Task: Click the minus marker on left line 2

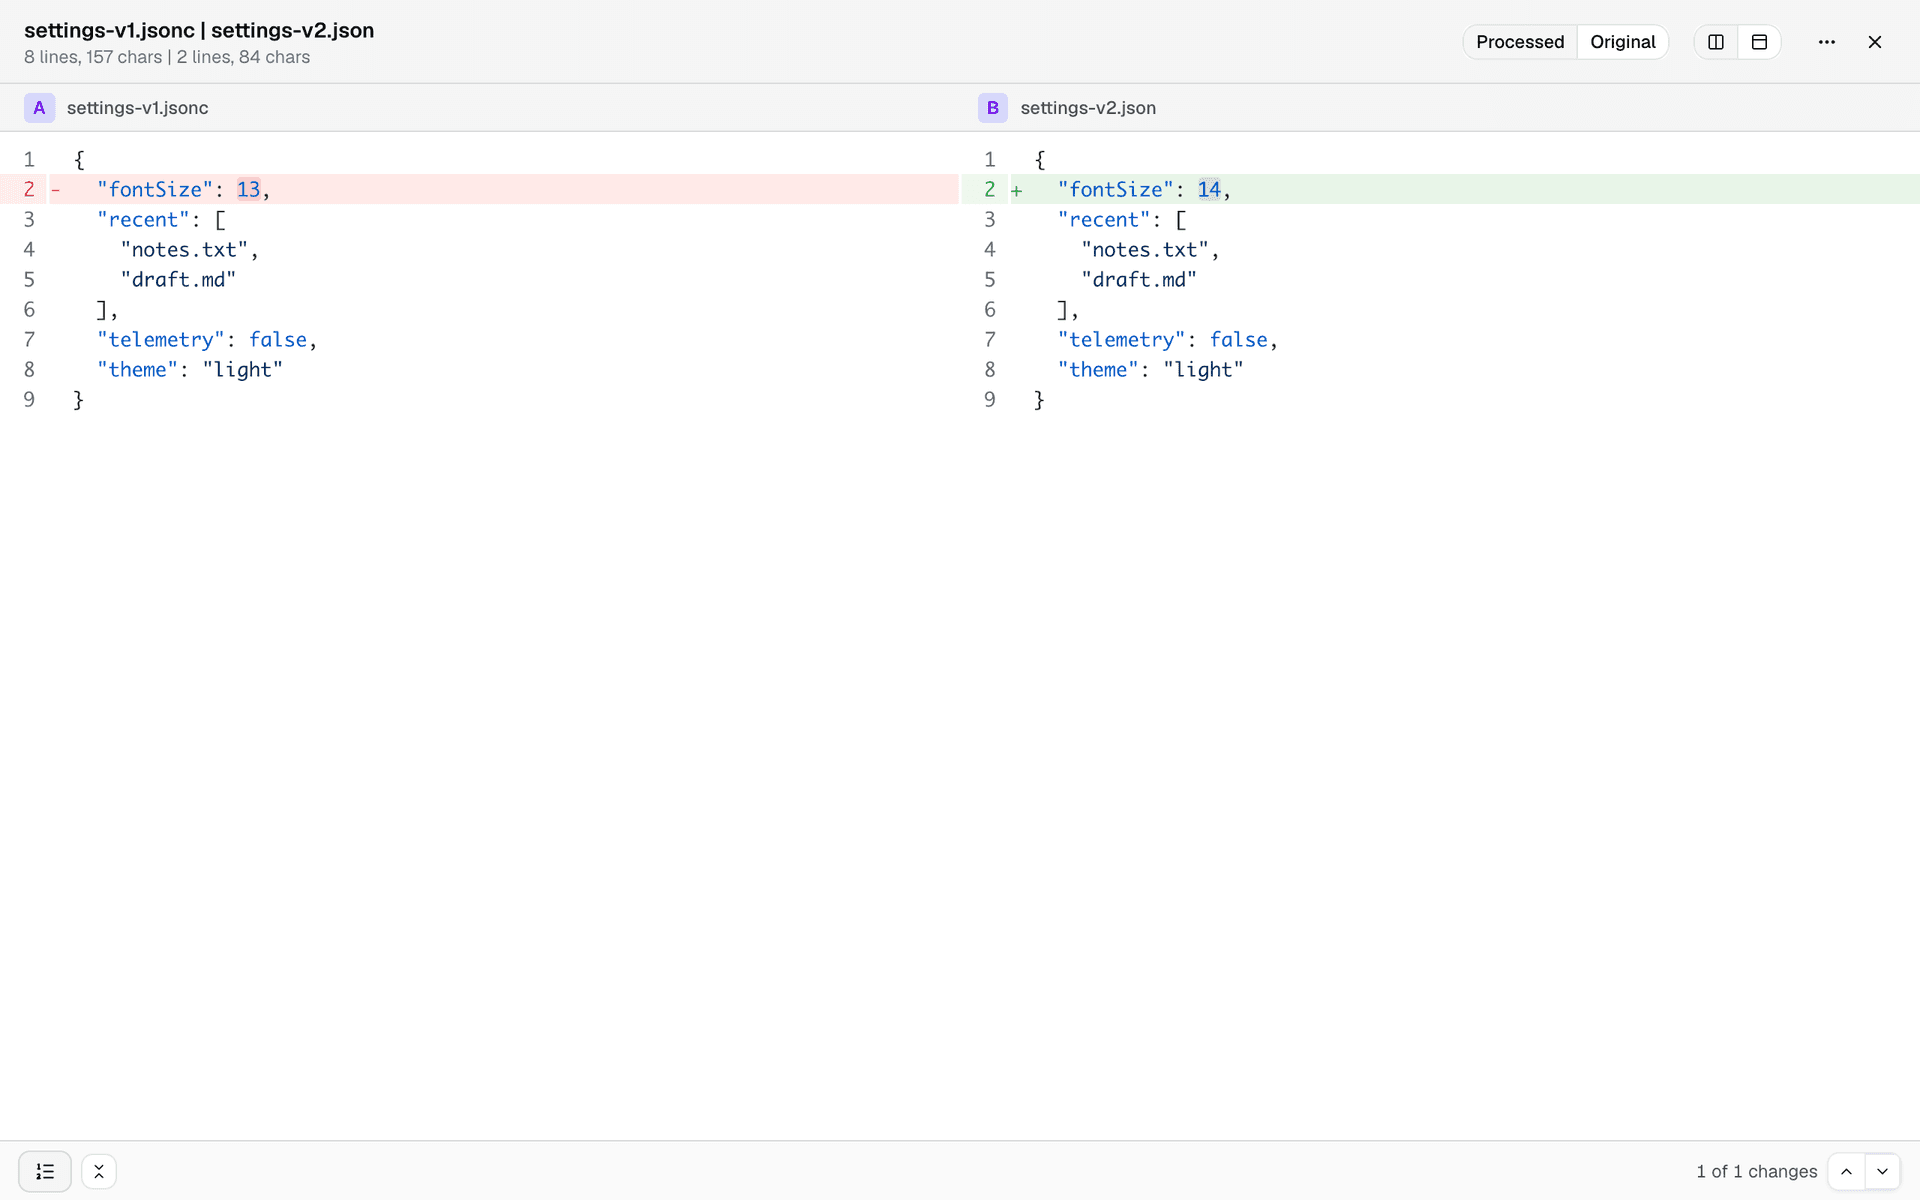Action: [56, 189]
